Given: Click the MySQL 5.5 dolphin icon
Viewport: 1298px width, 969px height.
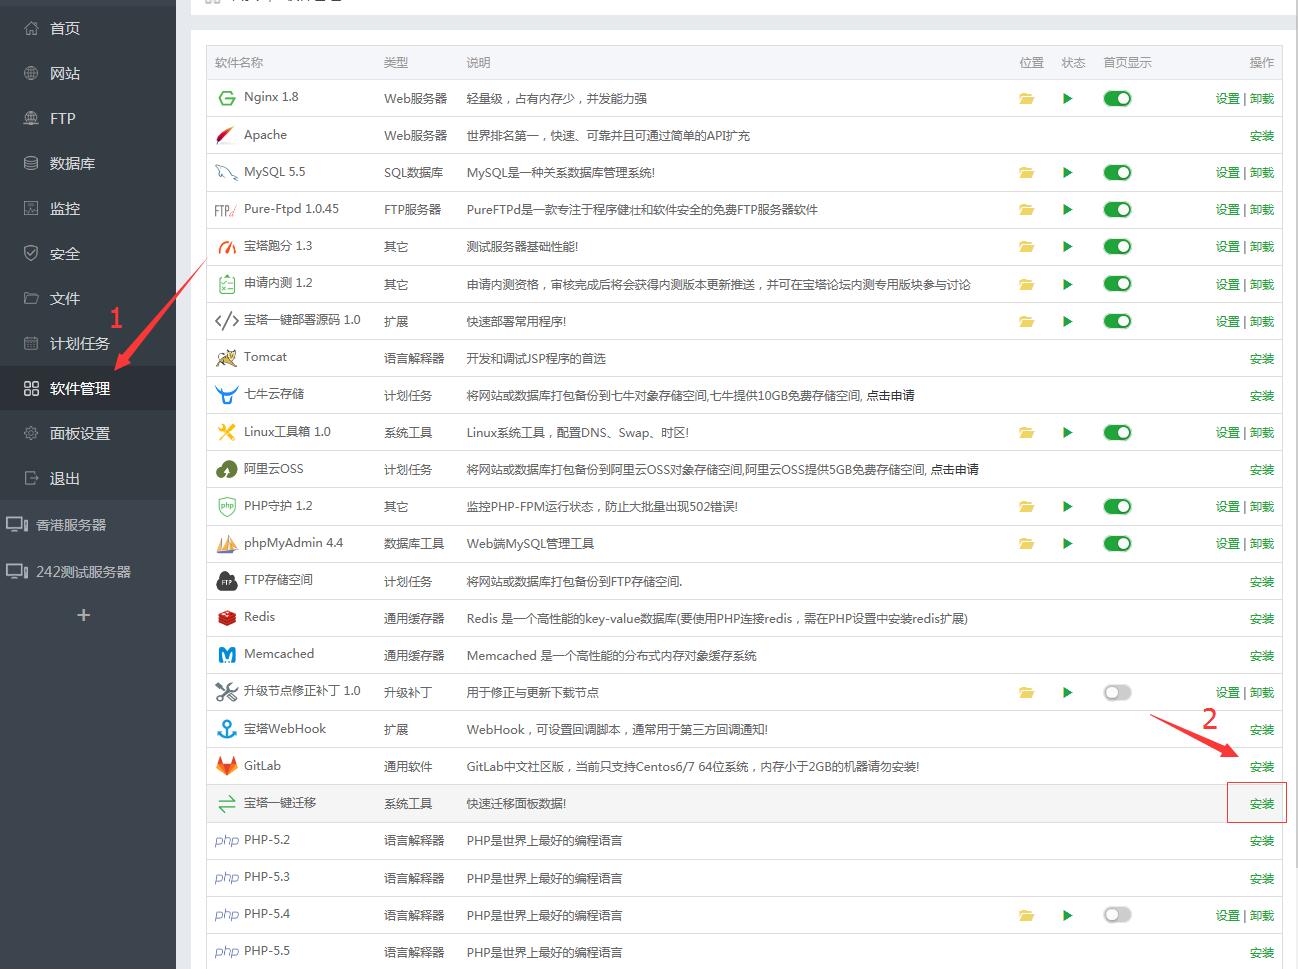Looking at the screenshot, I should coord(226,172).
